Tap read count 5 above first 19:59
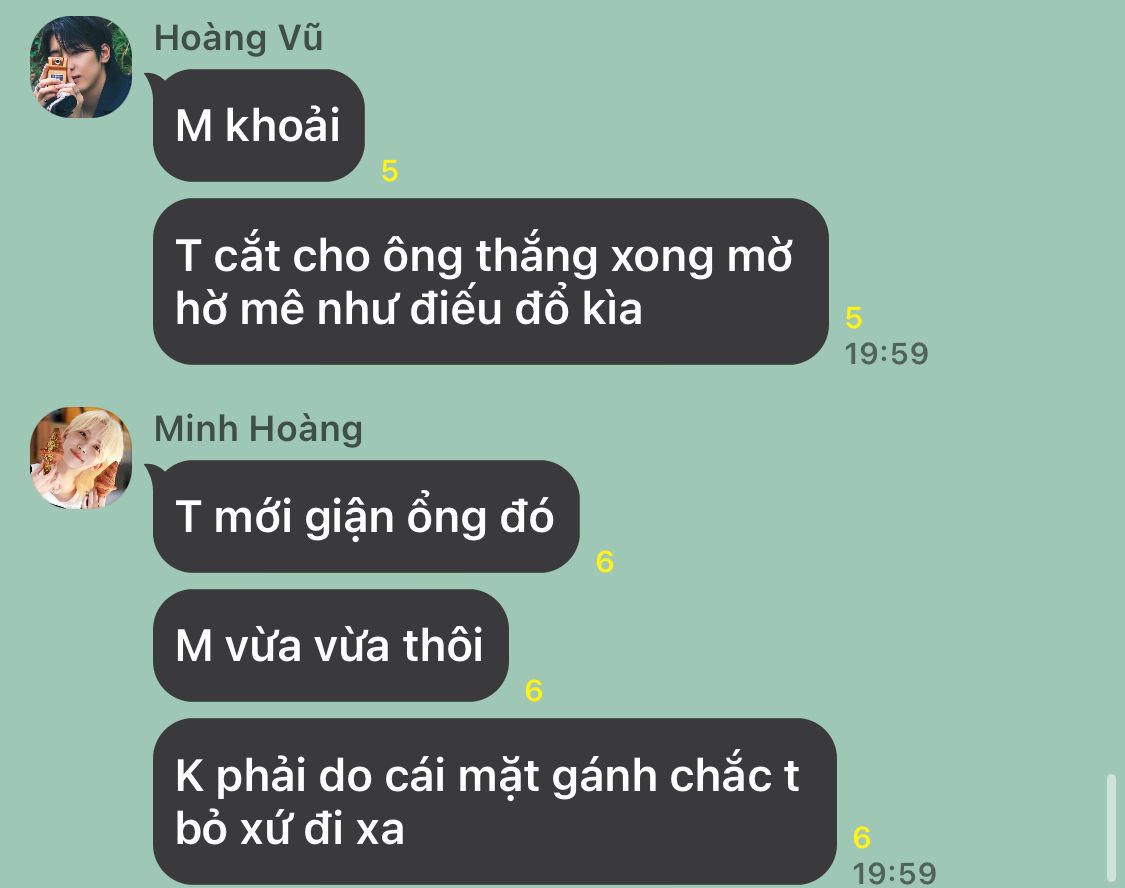 (x=854, y=317)
